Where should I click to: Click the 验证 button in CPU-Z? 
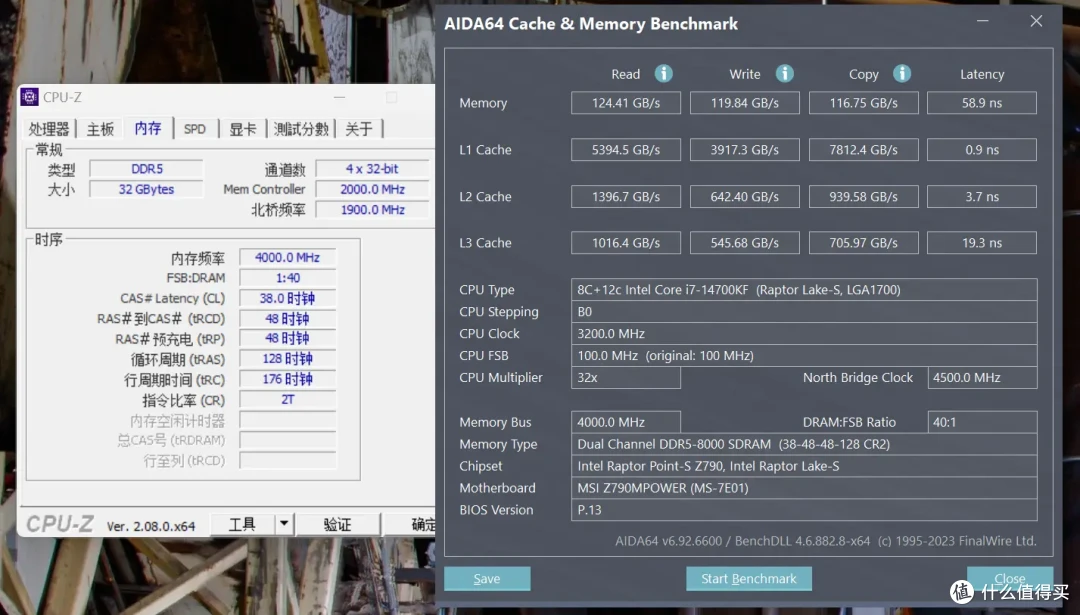(338, 524)
